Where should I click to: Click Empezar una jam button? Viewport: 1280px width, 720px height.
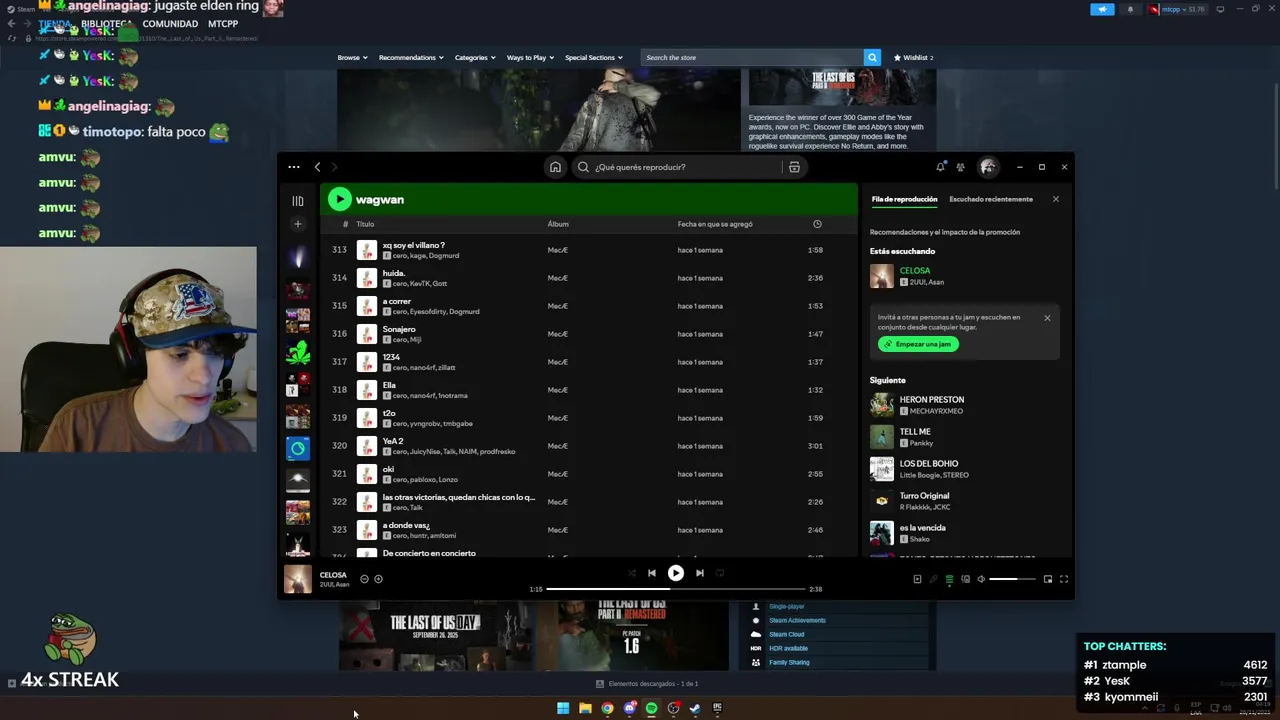[x=918, y=344]
